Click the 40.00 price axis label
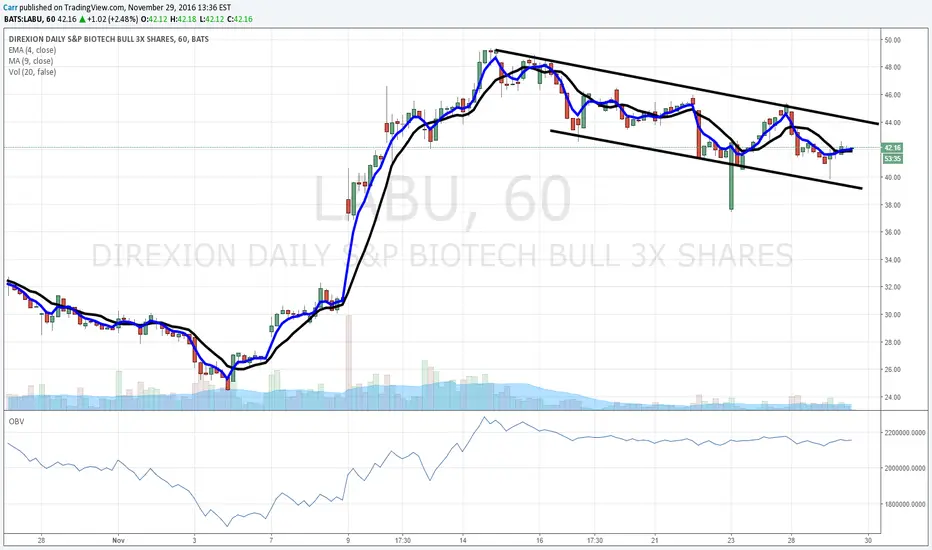The width and height of the screenshot is (932, 550). (892, 177)
